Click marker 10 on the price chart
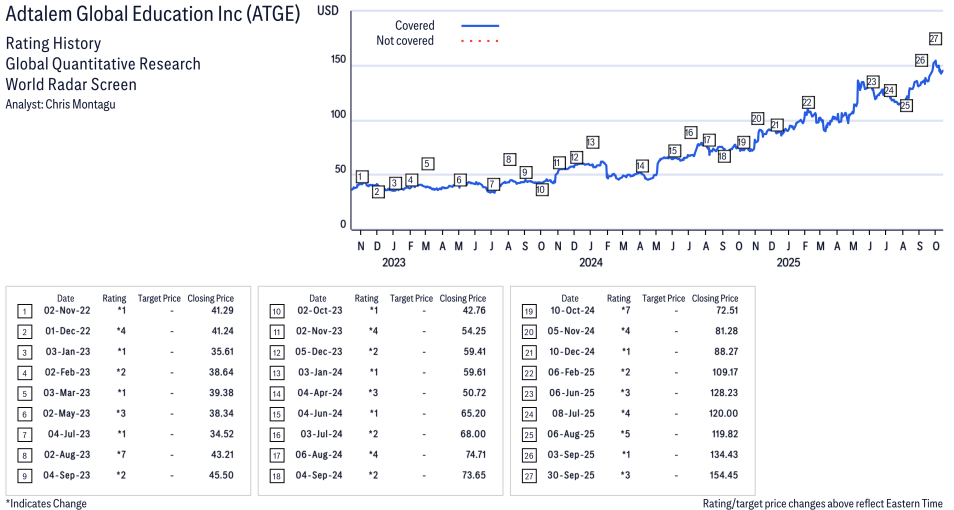Screen dimensions: 954x510 pyautogui.click(x=541, y=189)
